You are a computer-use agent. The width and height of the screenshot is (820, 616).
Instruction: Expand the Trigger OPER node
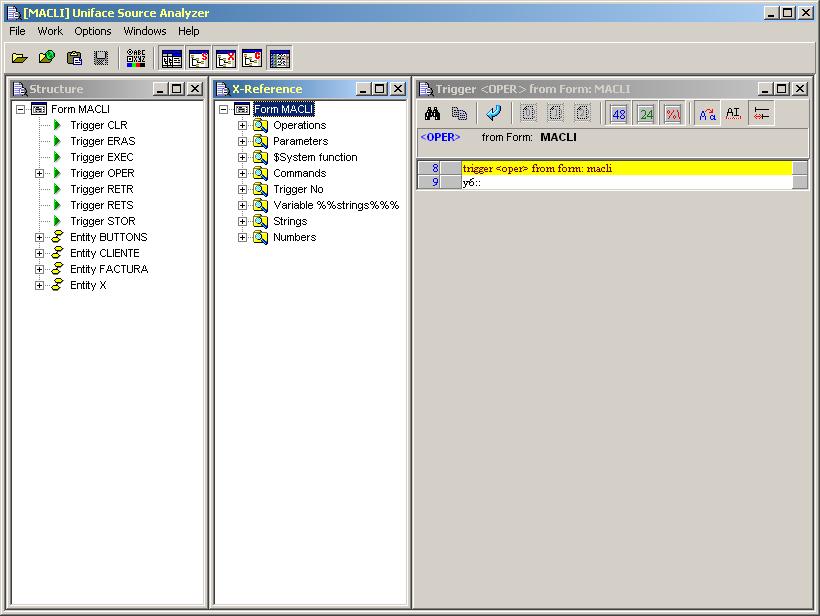coord(39,173)
